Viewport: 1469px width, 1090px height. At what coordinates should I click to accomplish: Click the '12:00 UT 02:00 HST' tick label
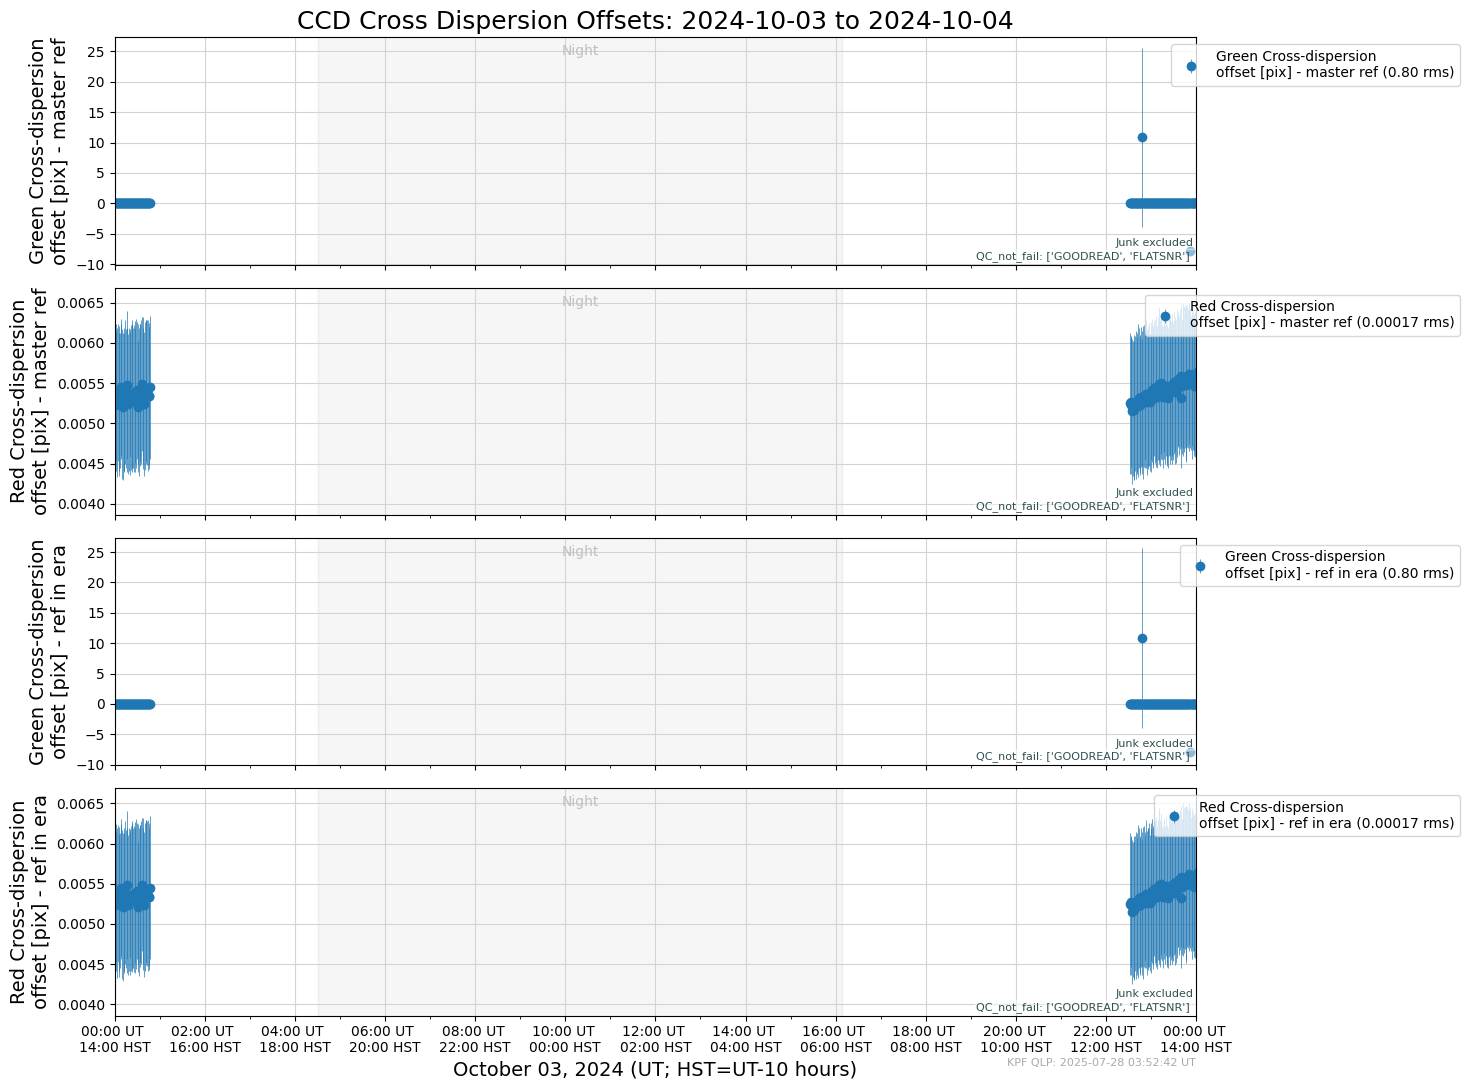655,1039
